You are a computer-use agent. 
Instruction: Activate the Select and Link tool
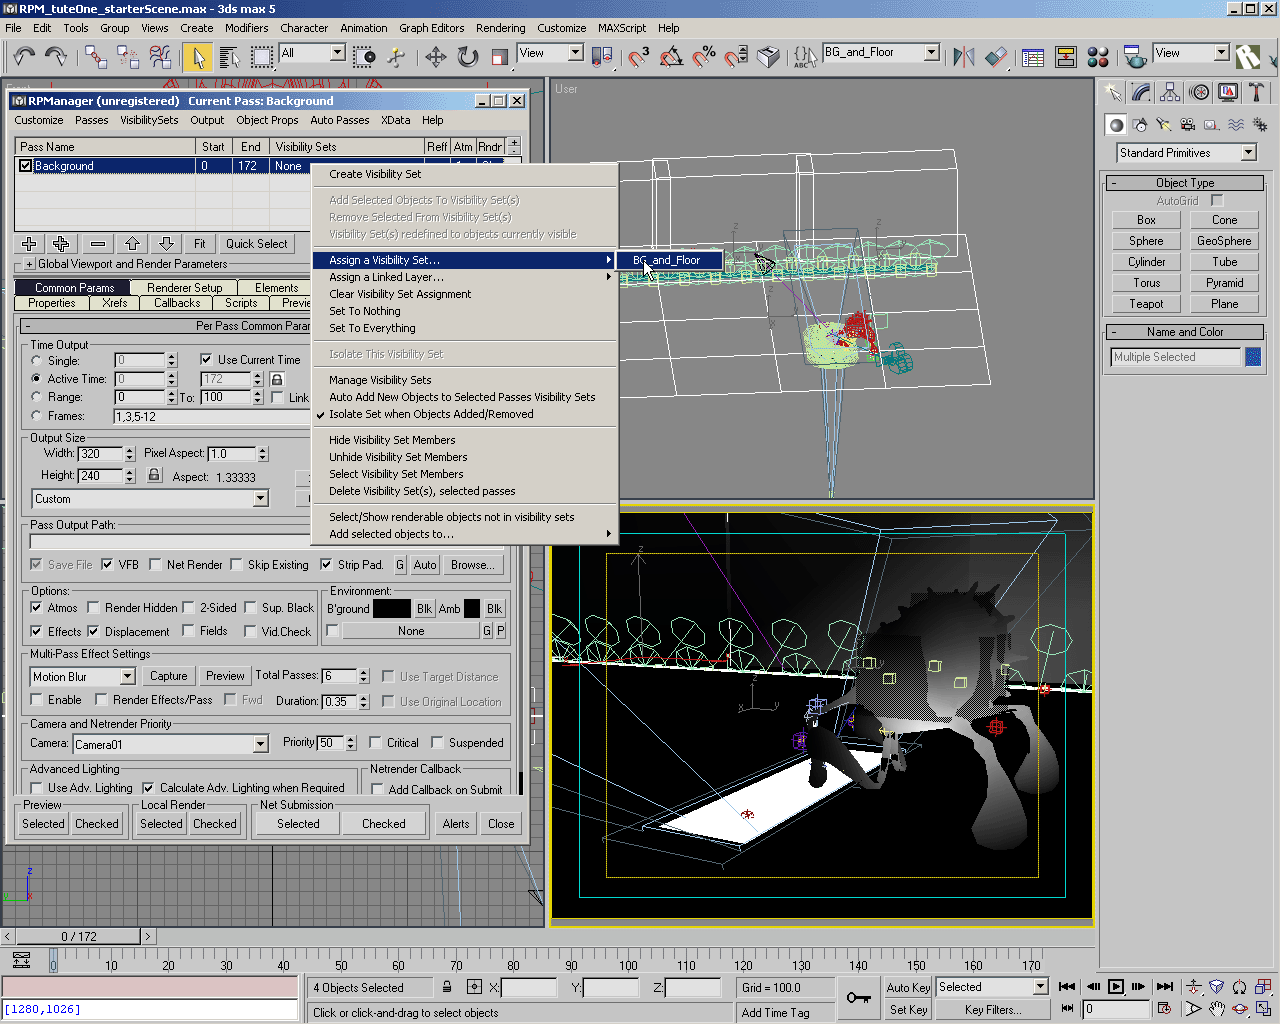coord(96,56)
